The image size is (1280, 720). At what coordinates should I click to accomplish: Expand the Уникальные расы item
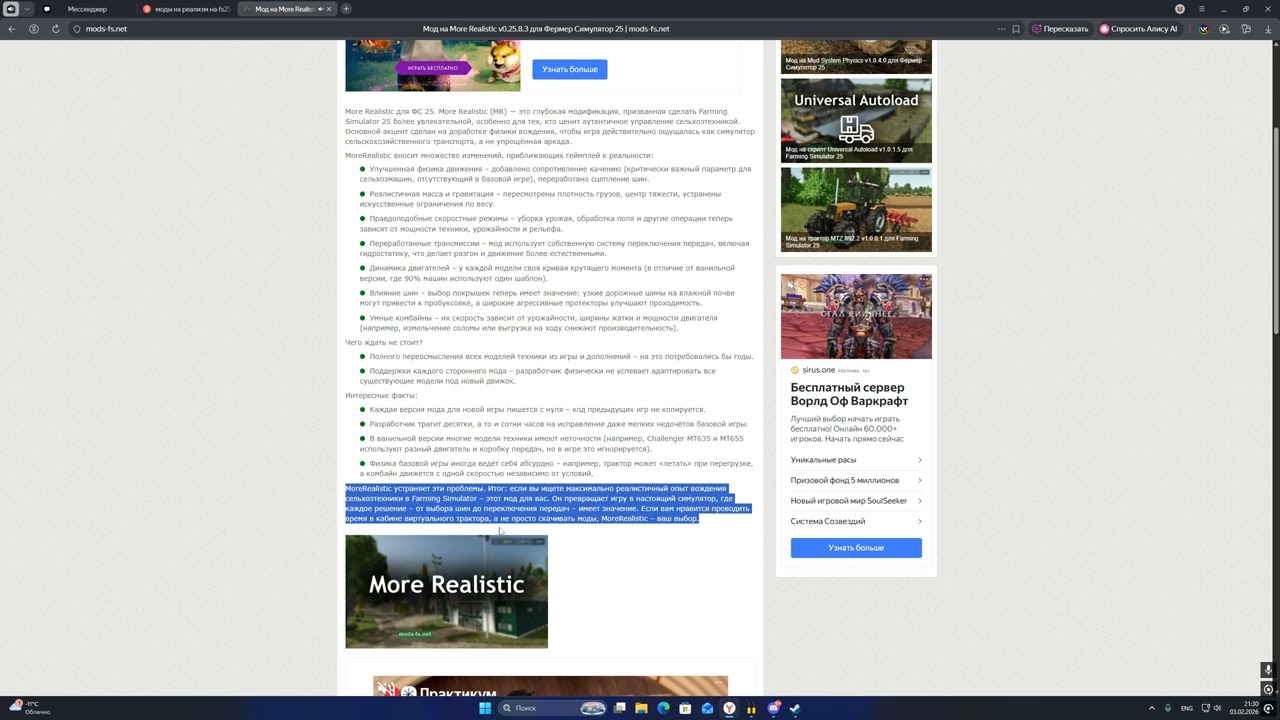coord(856,460)
